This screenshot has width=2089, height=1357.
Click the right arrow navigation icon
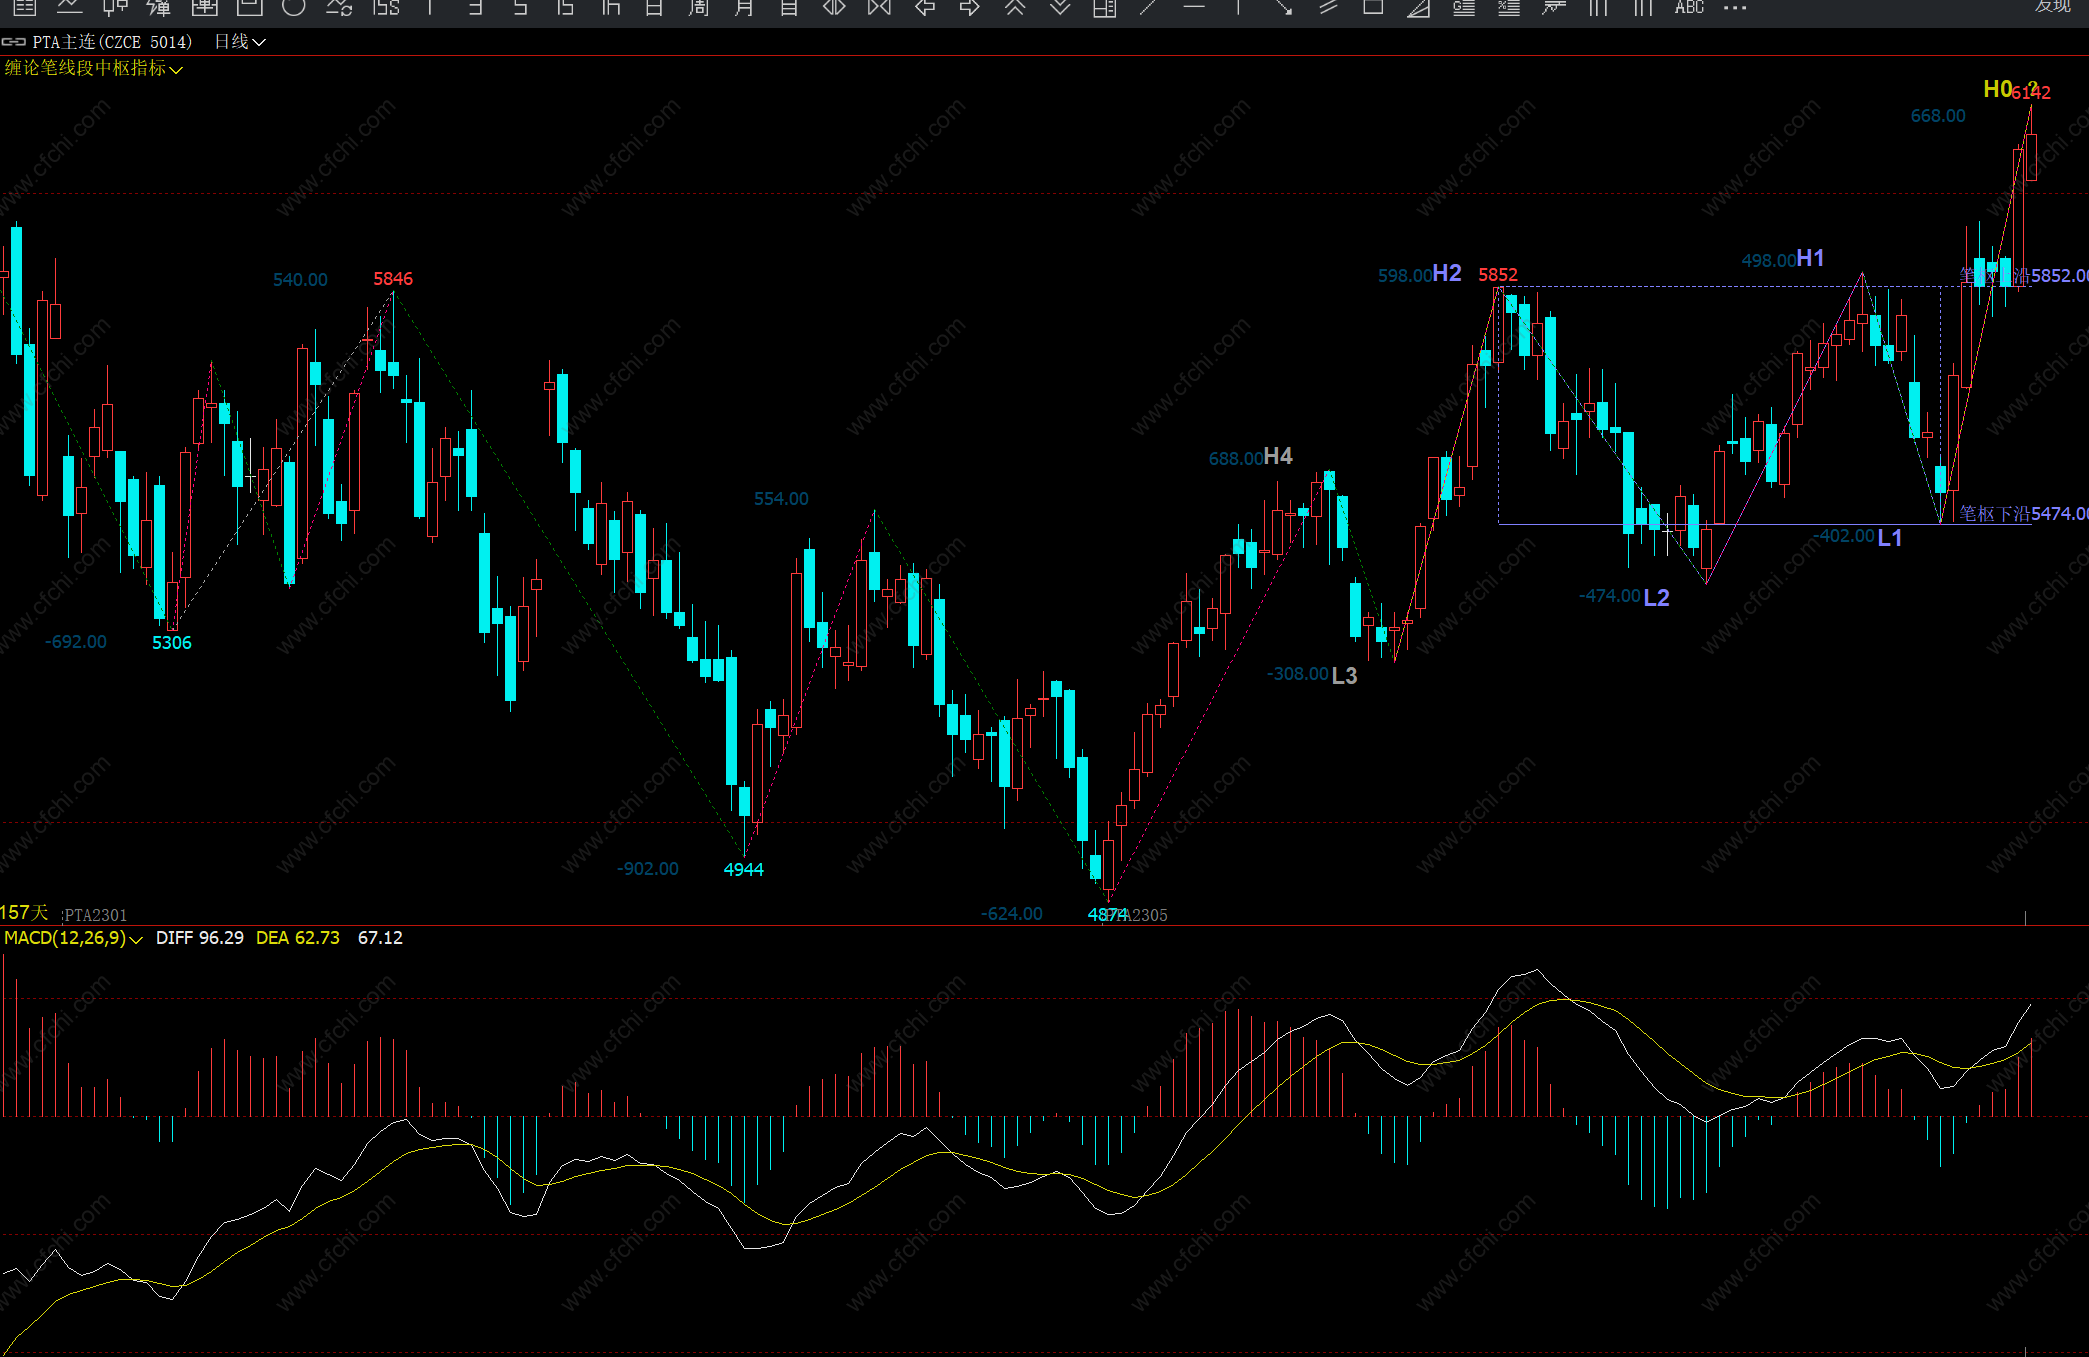pyautogui.click(x=969, y=8)
